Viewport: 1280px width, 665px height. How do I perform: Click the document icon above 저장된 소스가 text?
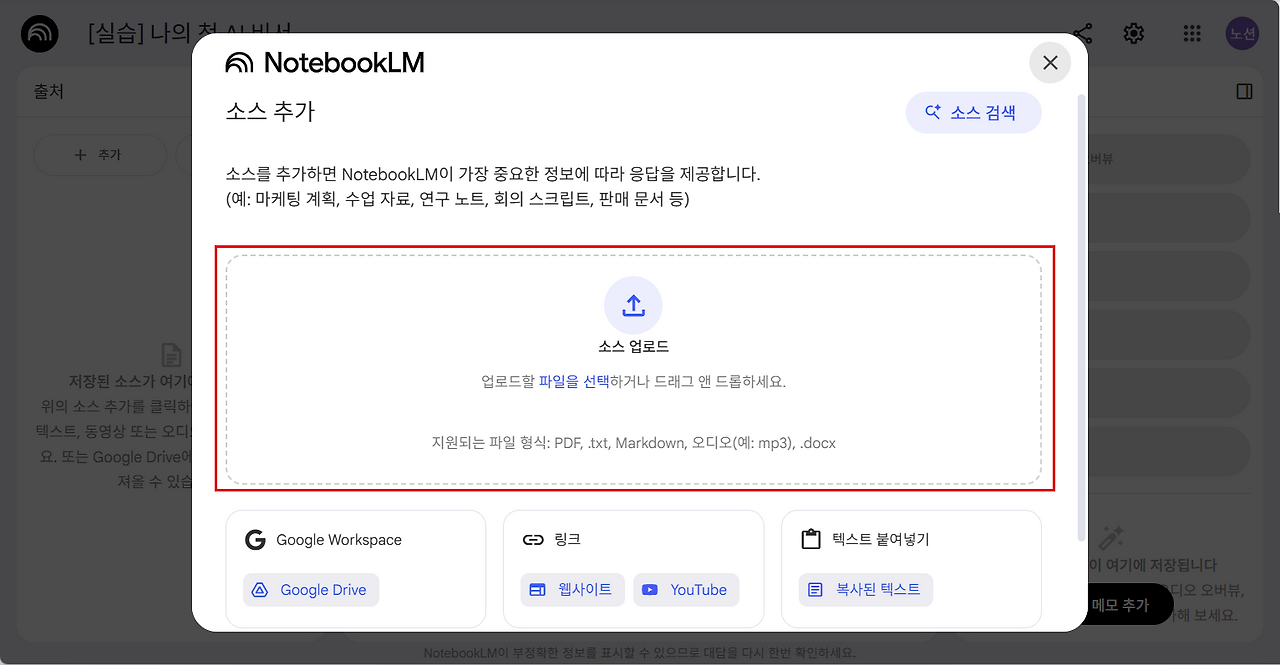(172, 355)
